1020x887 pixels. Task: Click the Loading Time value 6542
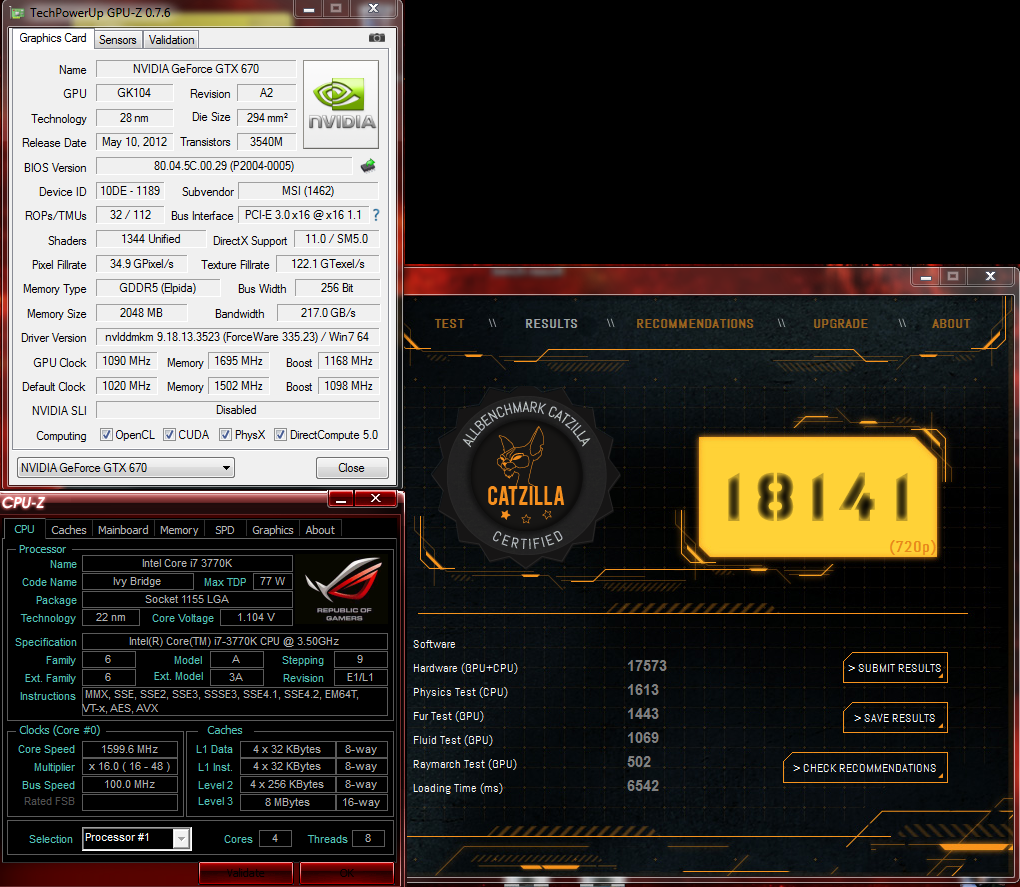(643, 786)
